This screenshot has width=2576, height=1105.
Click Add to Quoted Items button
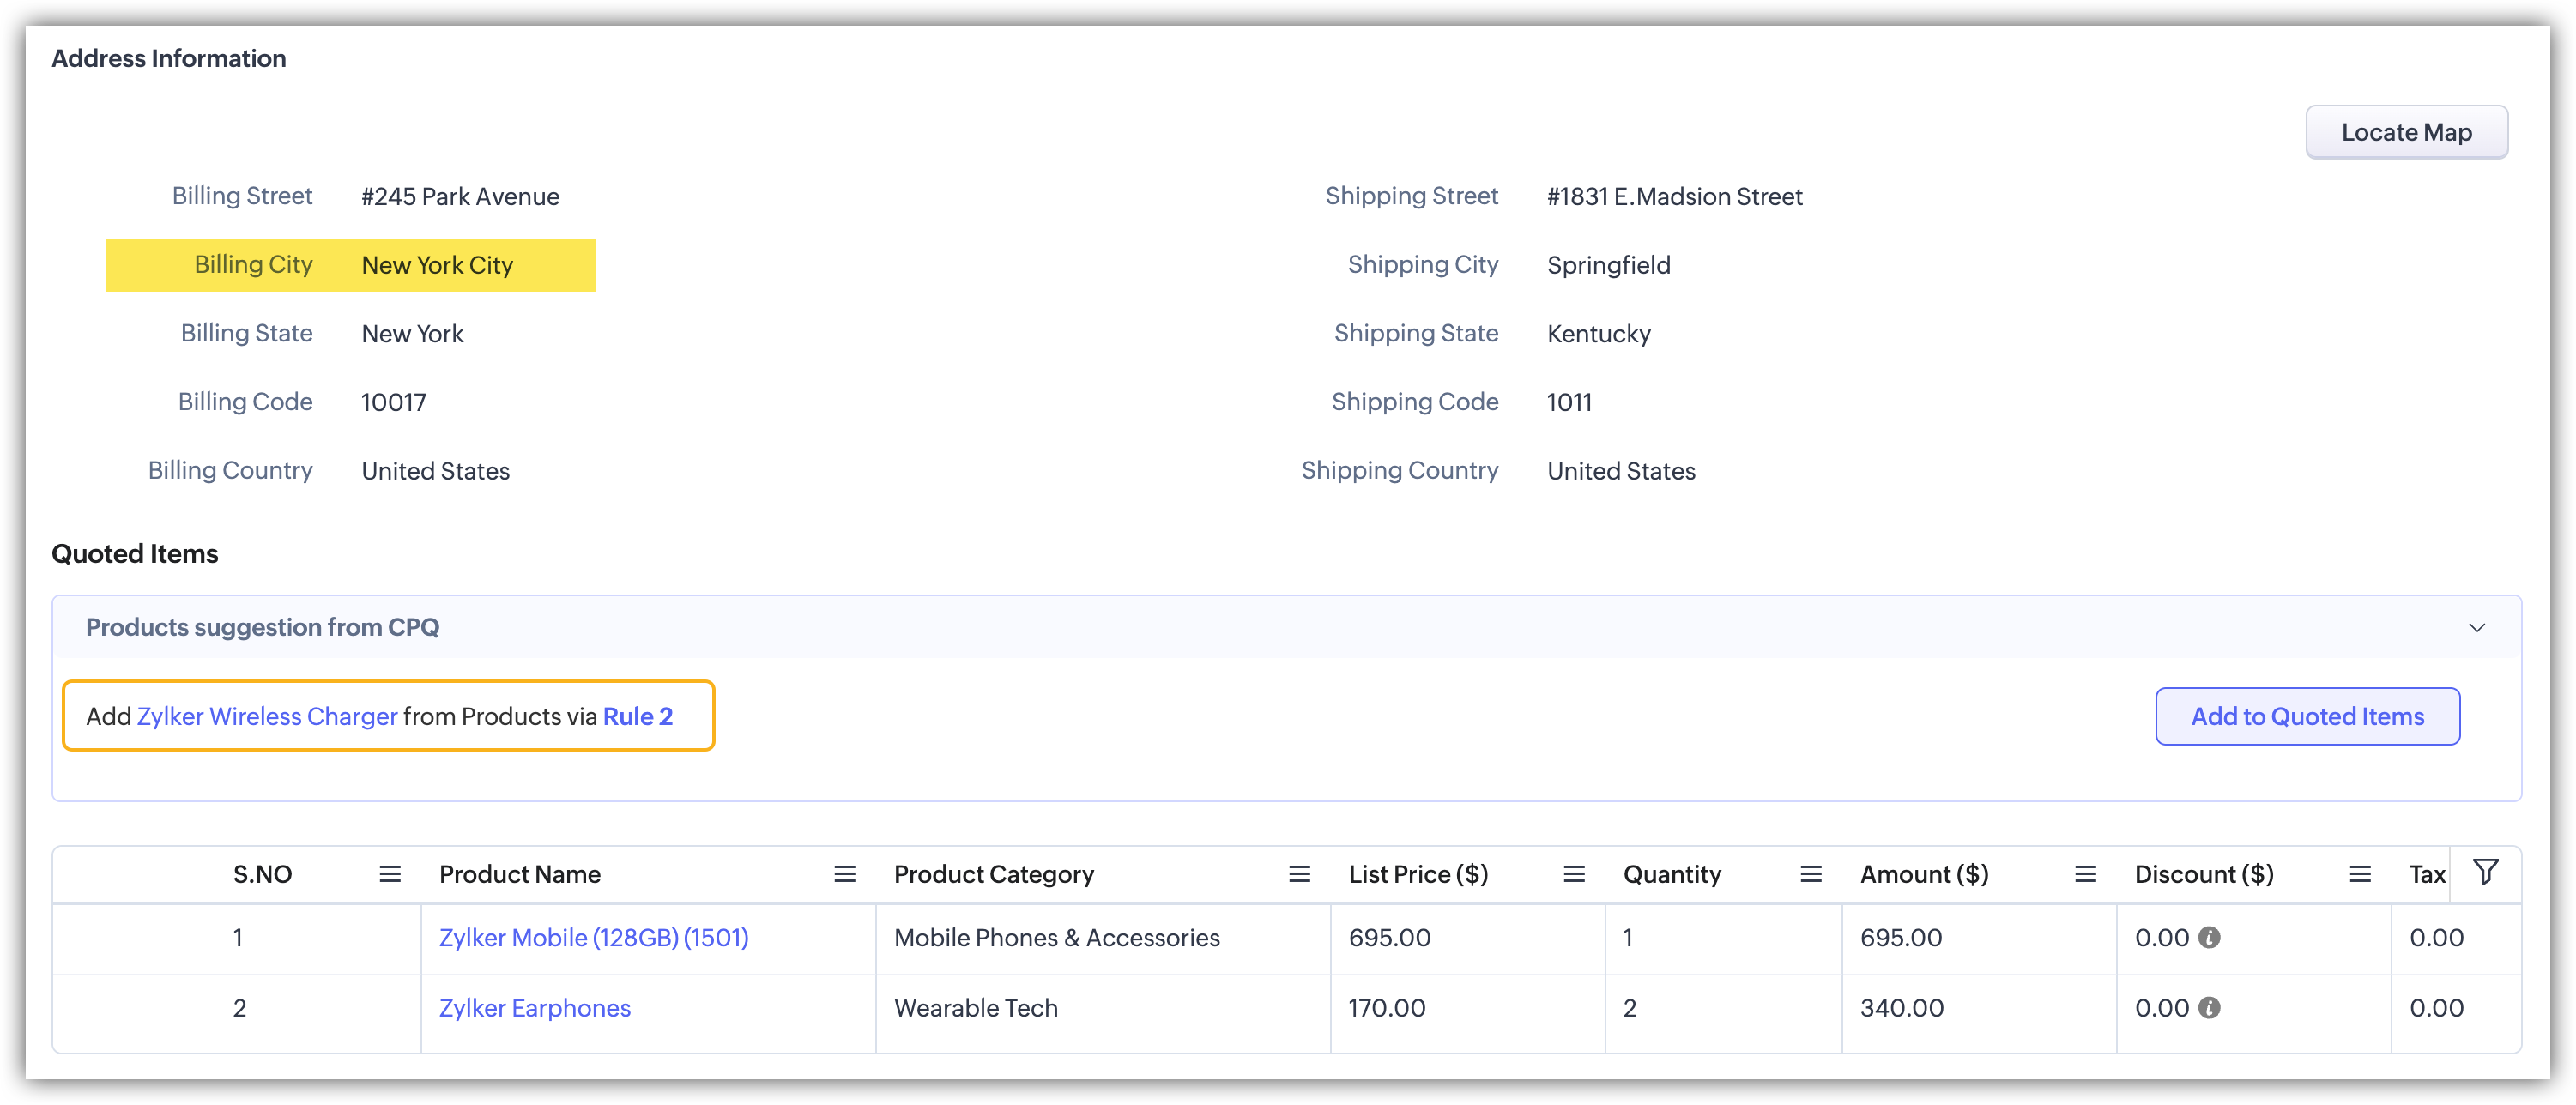tap(2306, 716)
